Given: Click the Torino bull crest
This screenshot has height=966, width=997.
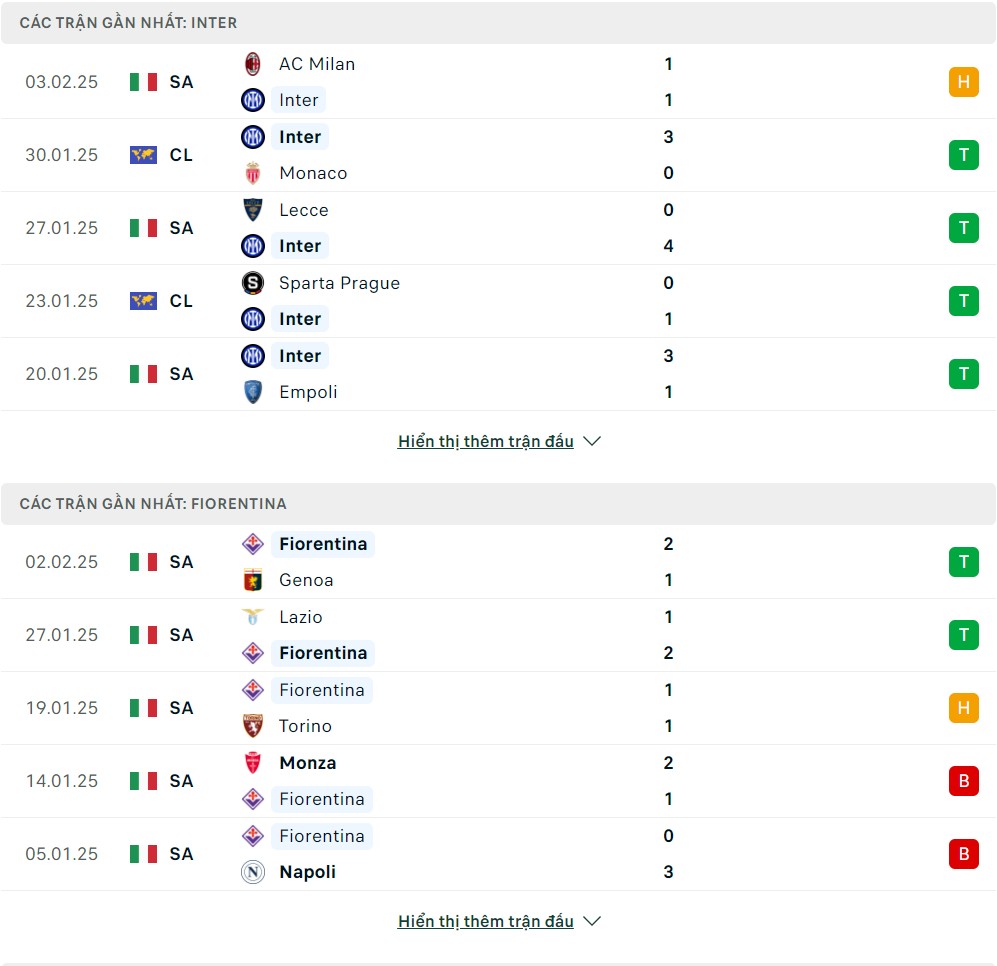Looking at the screenshot, I should click(x=252, y=726).
